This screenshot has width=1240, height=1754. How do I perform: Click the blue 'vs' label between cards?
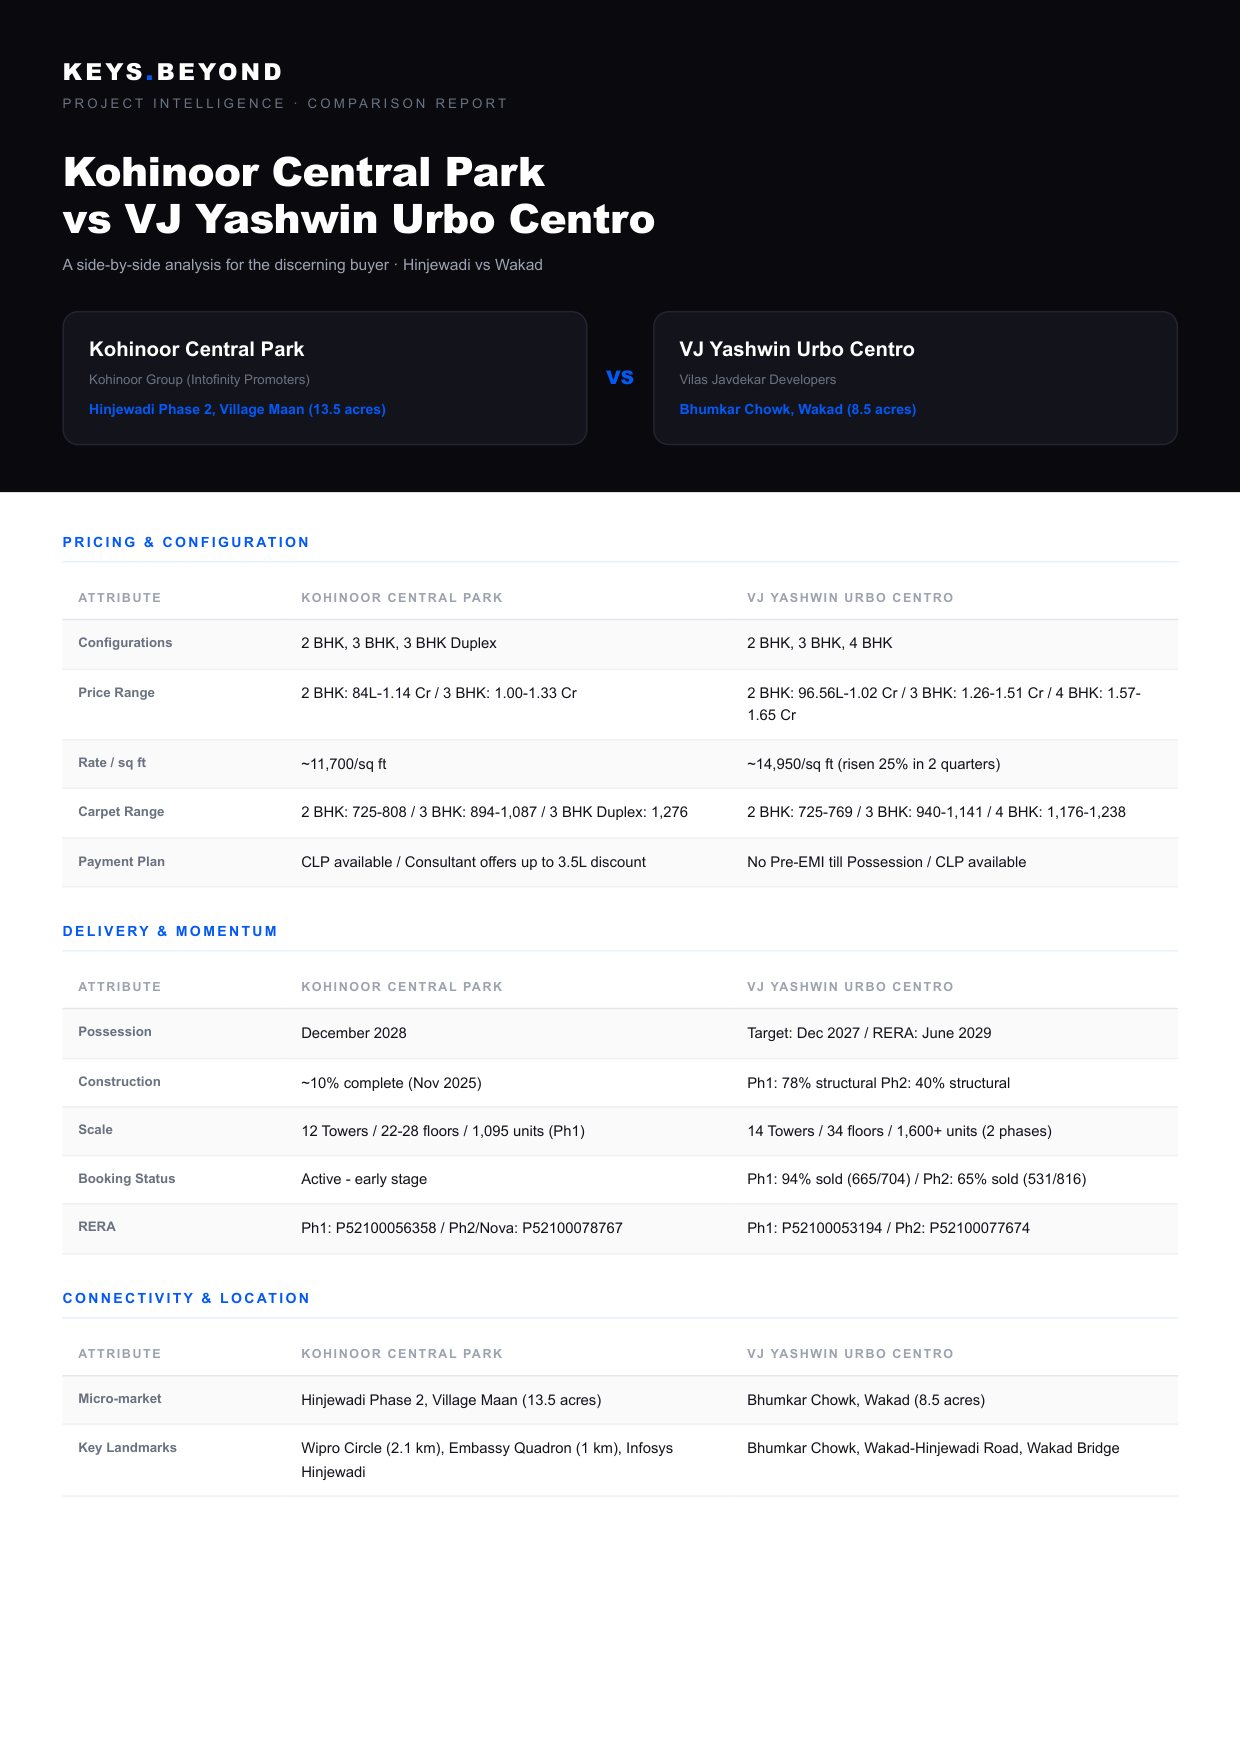(x=620, y=377)
